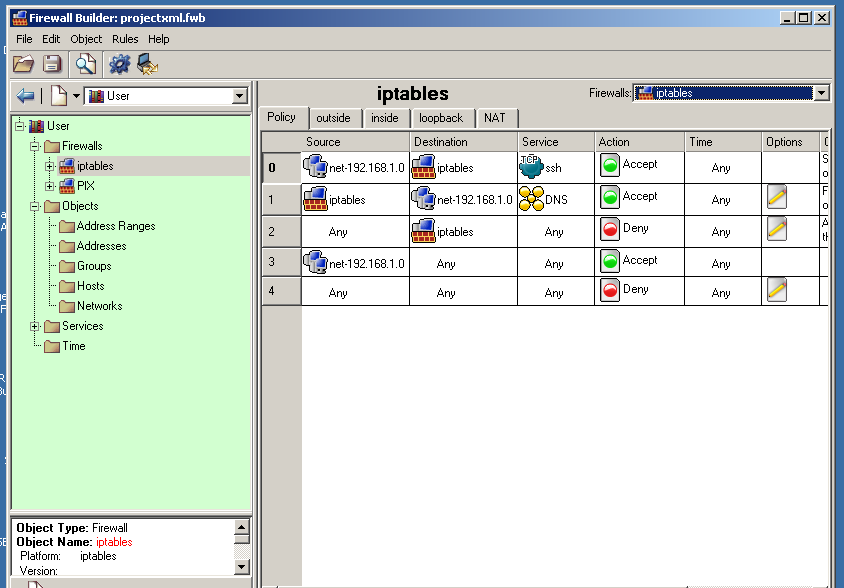
Task: Click the Compile rules gear icon
Action: tap(119, 64)
